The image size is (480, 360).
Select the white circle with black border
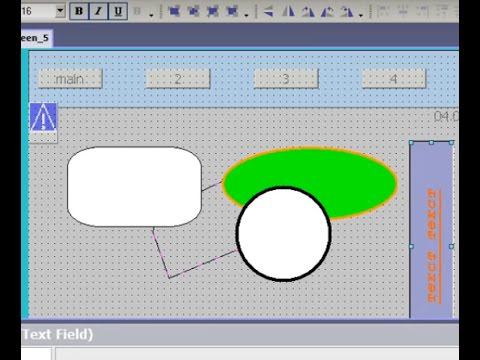coord(283,234)
